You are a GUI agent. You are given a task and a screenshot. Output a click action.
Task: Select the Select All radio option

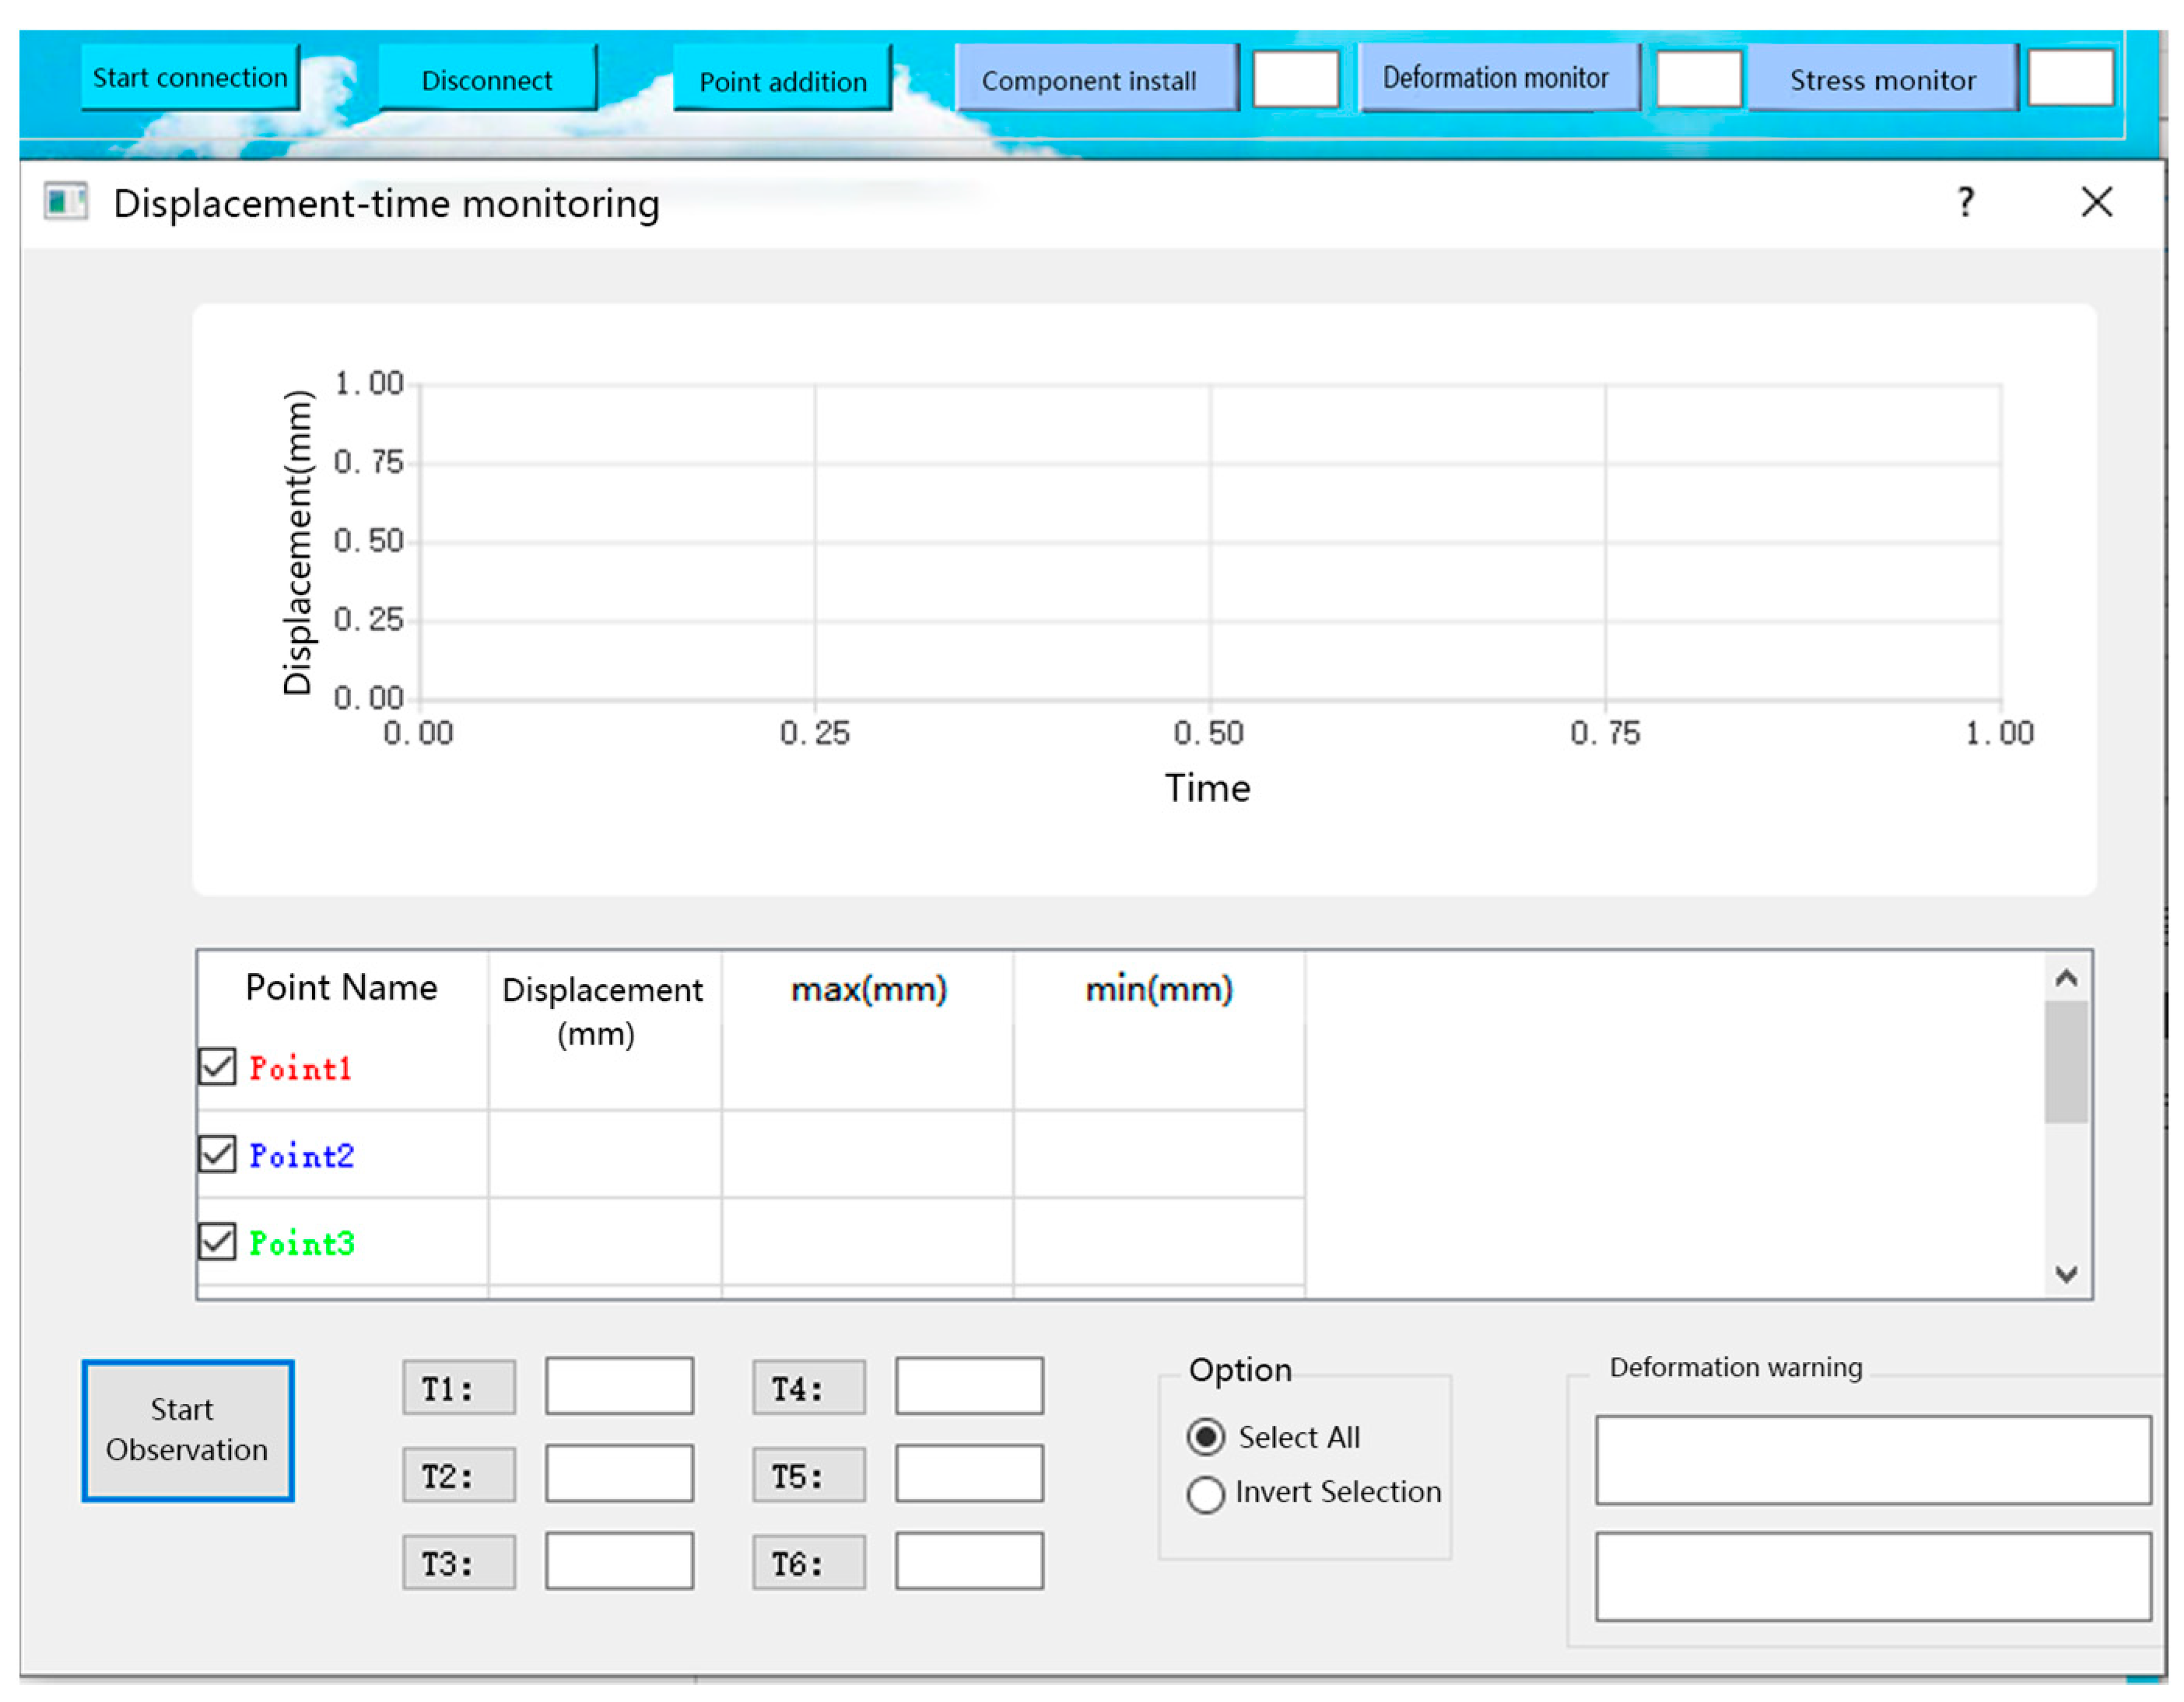tap(1206, 1437)
